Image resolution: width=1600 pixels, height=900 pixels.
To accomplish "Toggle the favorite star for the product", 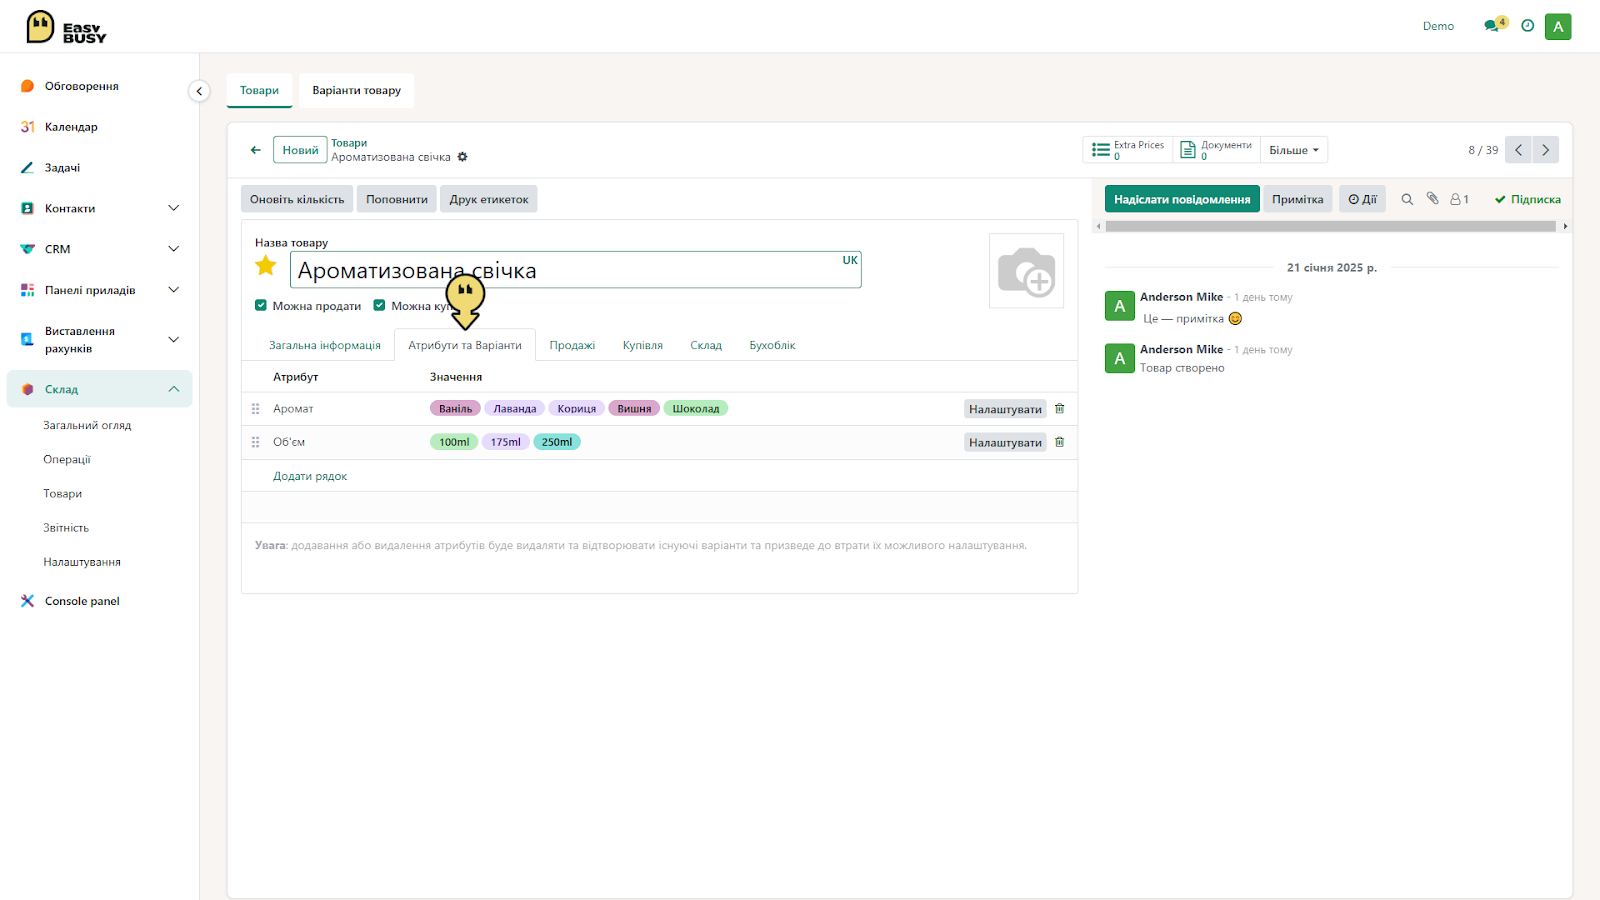I will click(x=266, y=266).
